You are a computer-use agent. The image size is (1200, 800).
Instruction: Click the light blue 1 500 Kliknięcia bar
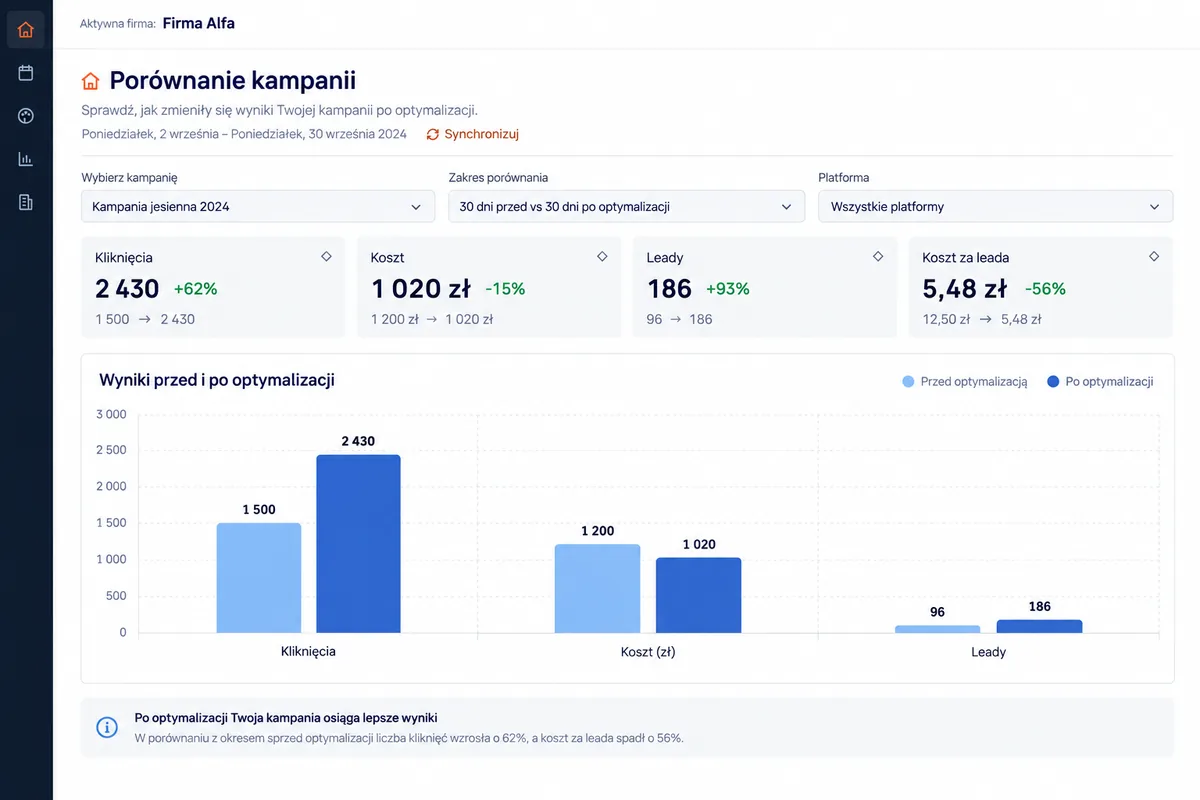(259, 578)
